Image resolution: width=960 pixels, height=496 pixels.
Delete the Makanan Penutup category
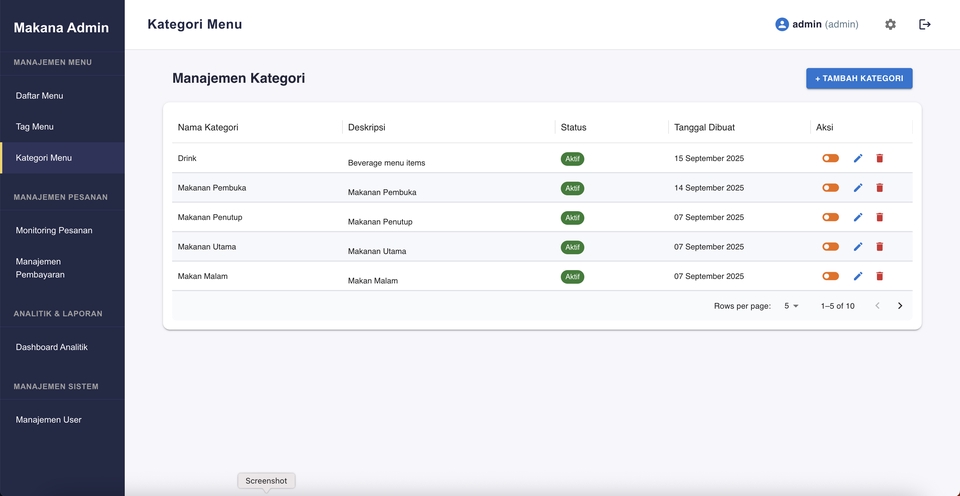(x=880, y=217)
